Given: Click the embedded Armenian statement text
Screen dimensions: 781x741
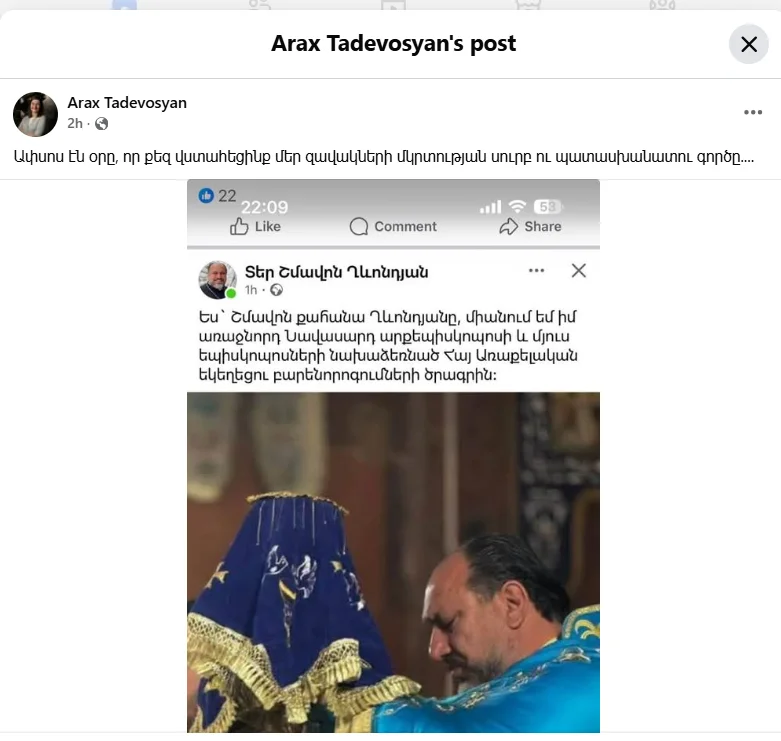Looking at the screenshot, I should coord(388,346).
